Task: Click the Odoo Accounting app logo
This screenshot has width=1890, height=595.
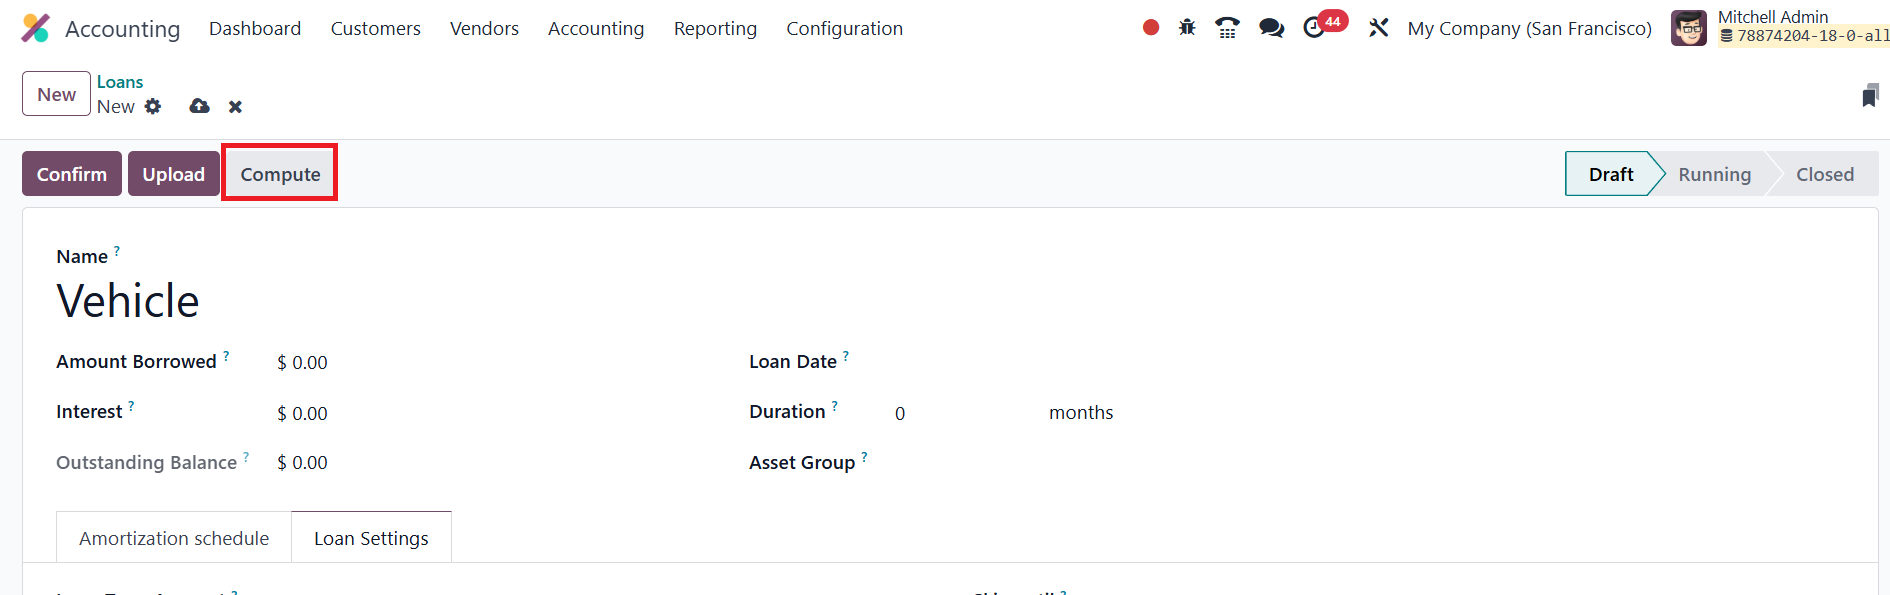Action: 35,28
